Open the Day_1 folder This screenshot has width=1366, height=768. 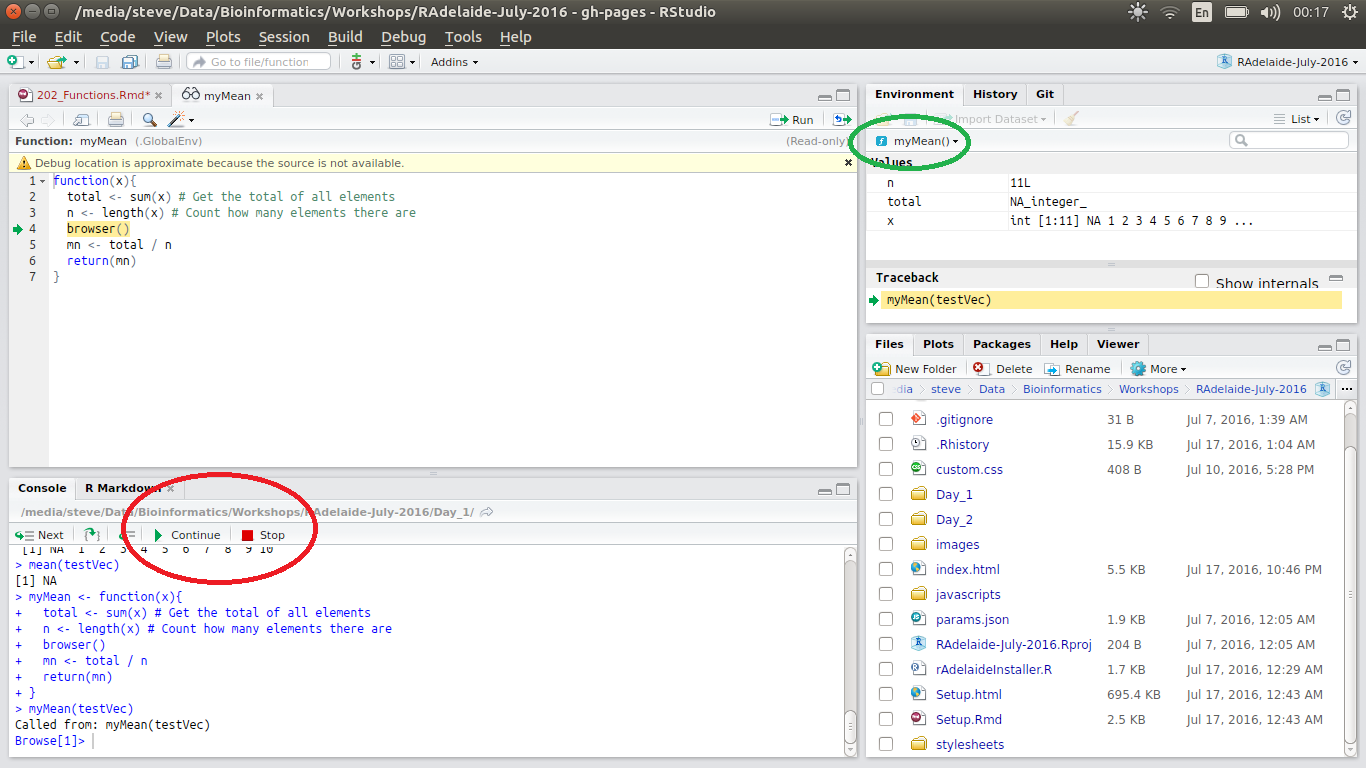954,494
